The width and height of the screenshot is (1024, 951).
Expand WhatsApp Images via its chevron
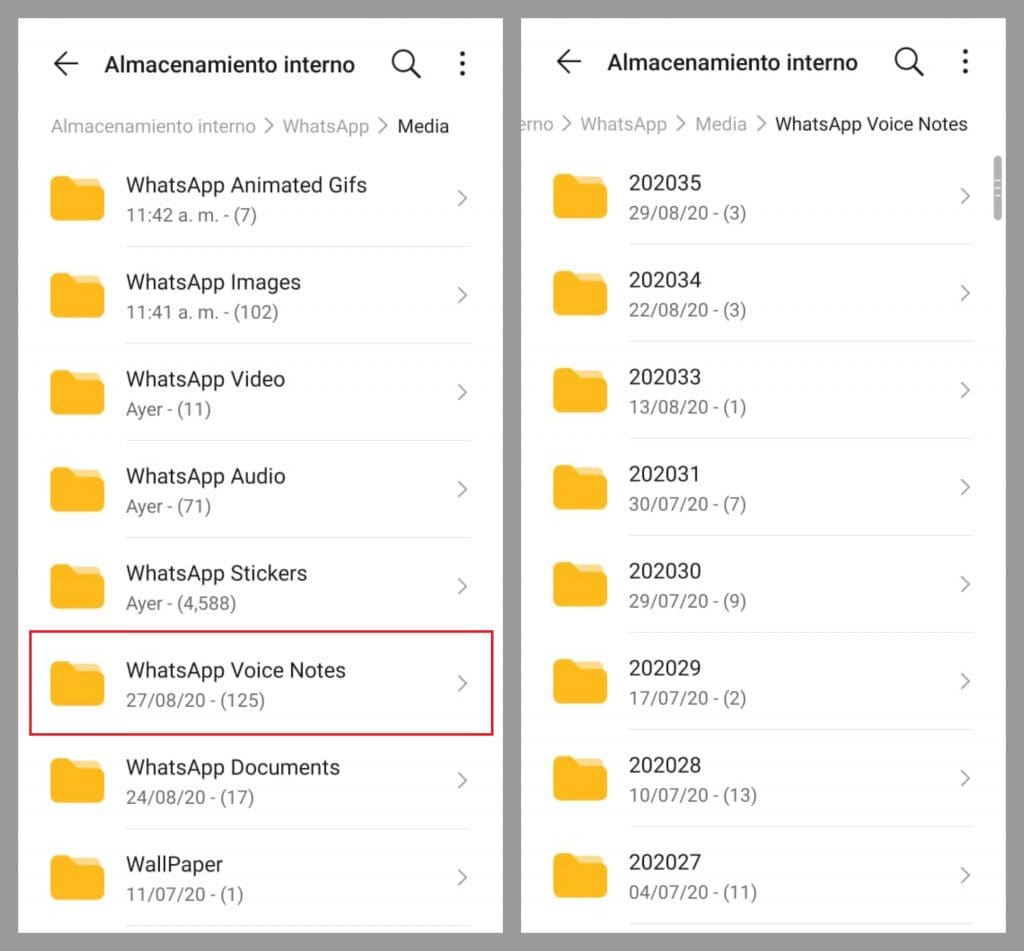click(x=462, y=295)
